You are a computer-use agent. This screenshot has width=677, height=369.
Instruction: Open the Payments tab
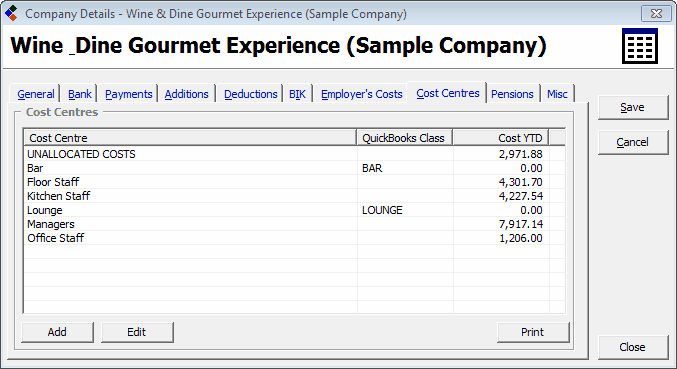[129, 94]
